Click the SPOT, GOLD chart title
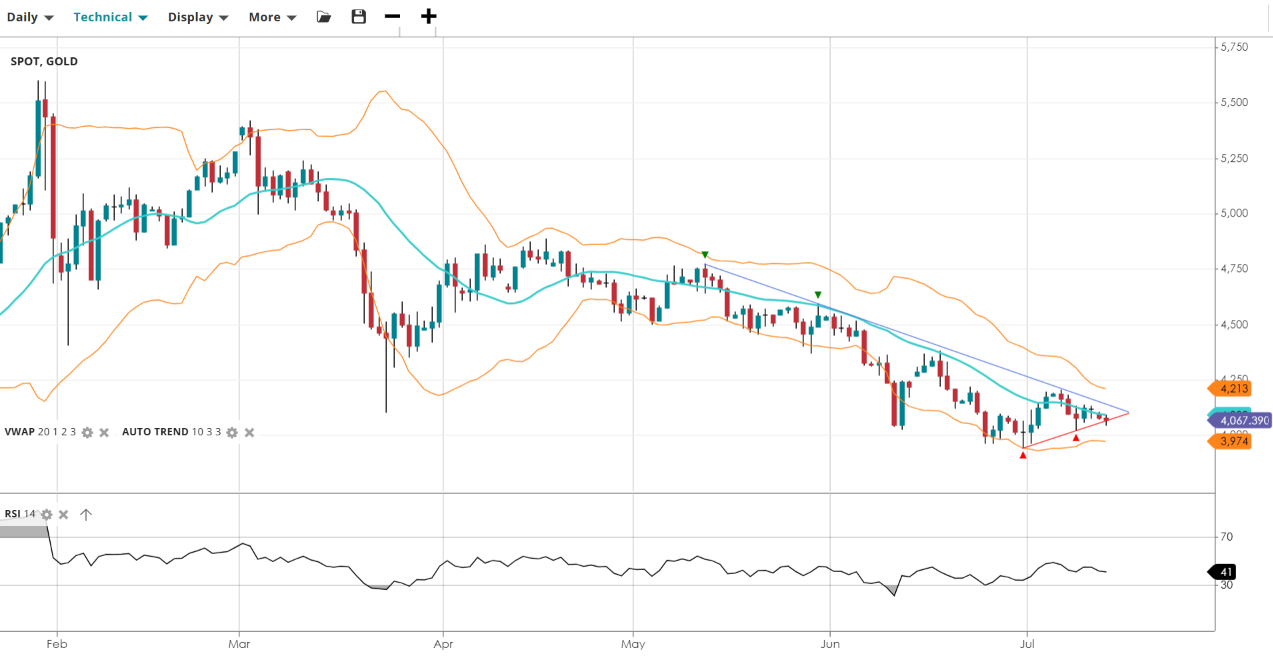Image resolution: width=1273 pixels, height=658 pixels. pyautogui.click(x=44, y=62)
